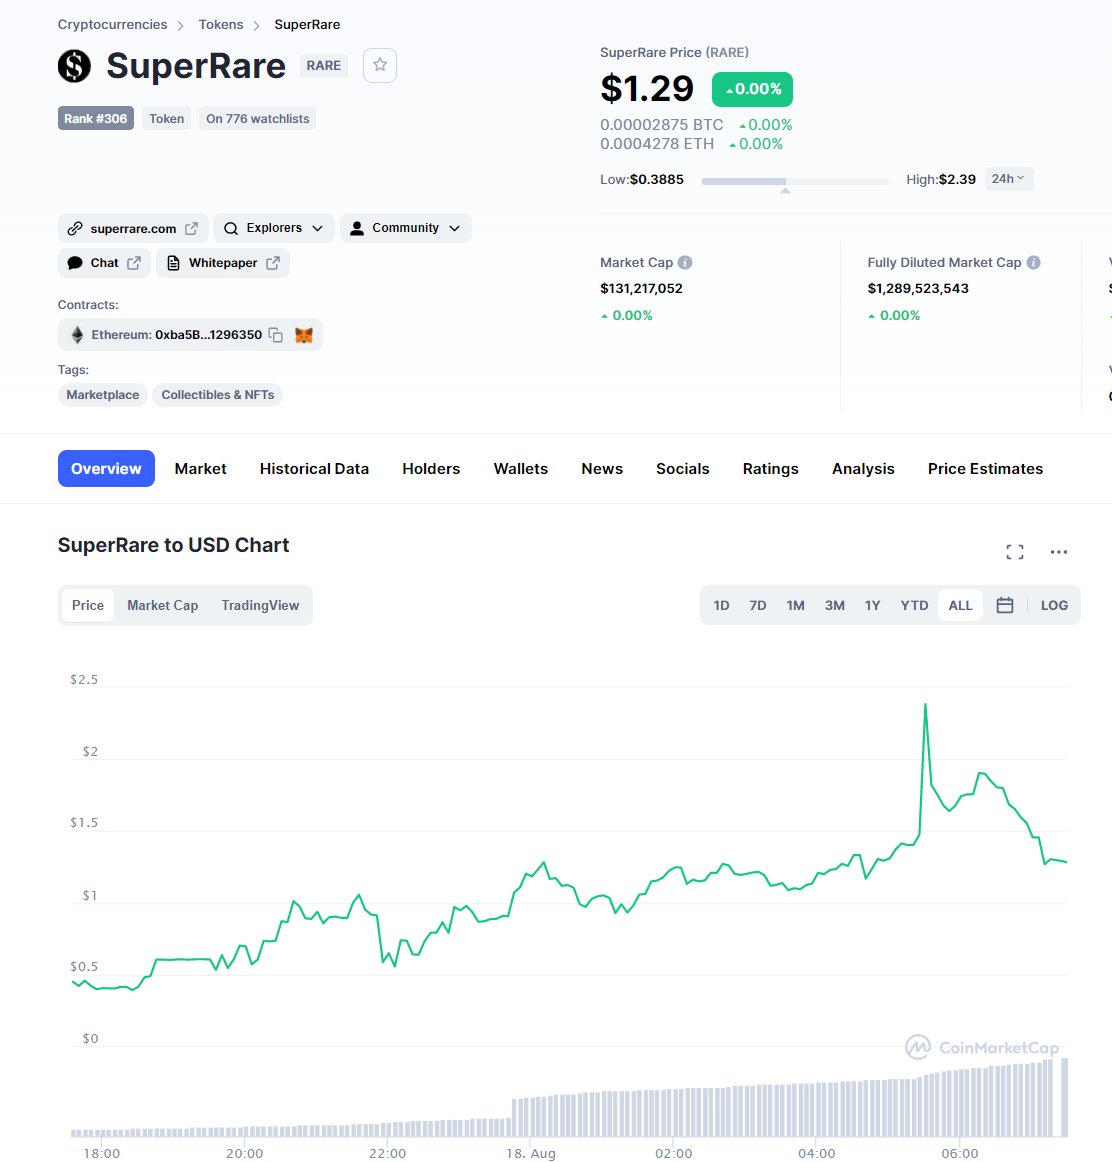Open Market Cap info tooltip icon
Viewport: 1112px width, 1162px height.
point(685,262)
